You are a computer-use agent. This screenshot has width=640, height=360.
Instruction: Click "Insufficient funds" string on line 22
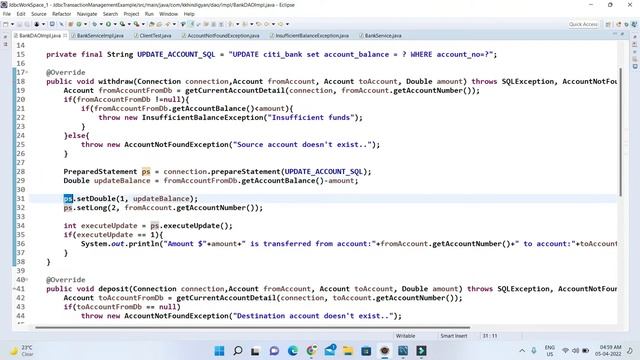(x=311, y=117)
